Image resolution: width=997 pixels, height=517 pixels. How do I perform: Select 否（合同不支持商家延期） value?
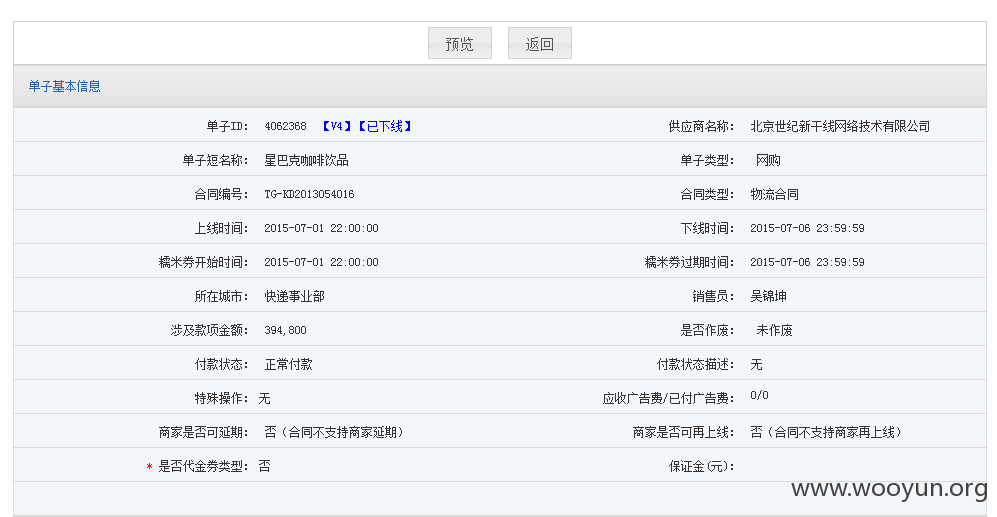click(334, 432)
